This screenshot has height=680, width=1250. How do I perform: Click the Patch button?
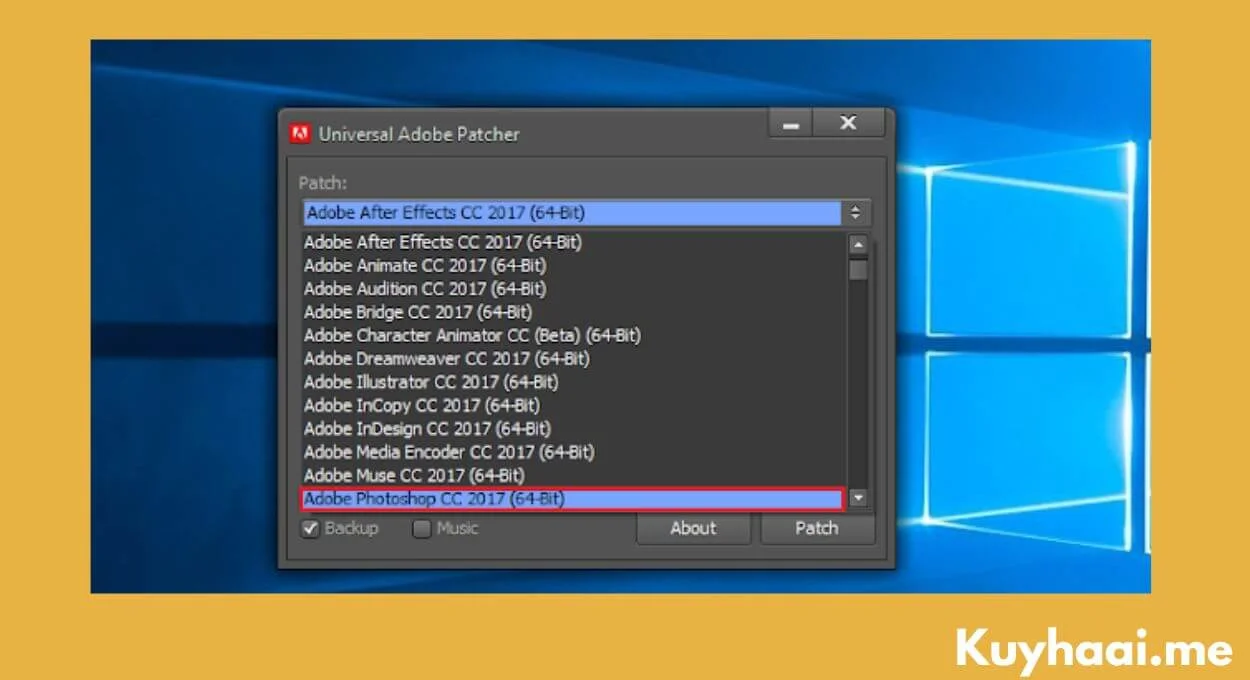pos(817,529)
